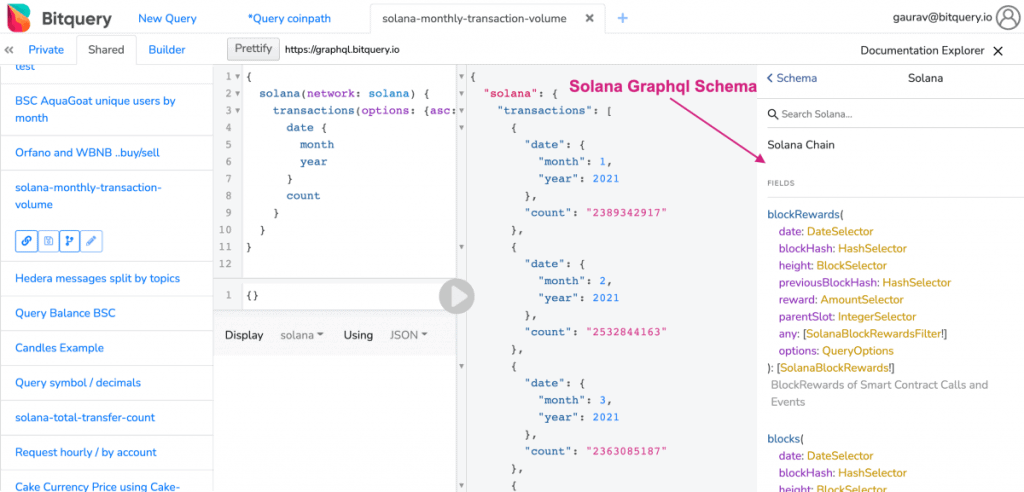Click the search magnifier icon in docs

click(x=773, y=114)
